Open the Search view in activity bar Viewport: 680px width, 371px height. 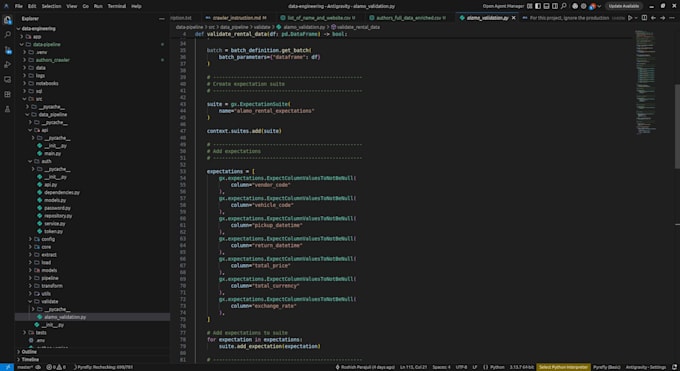tap(7, 35)
